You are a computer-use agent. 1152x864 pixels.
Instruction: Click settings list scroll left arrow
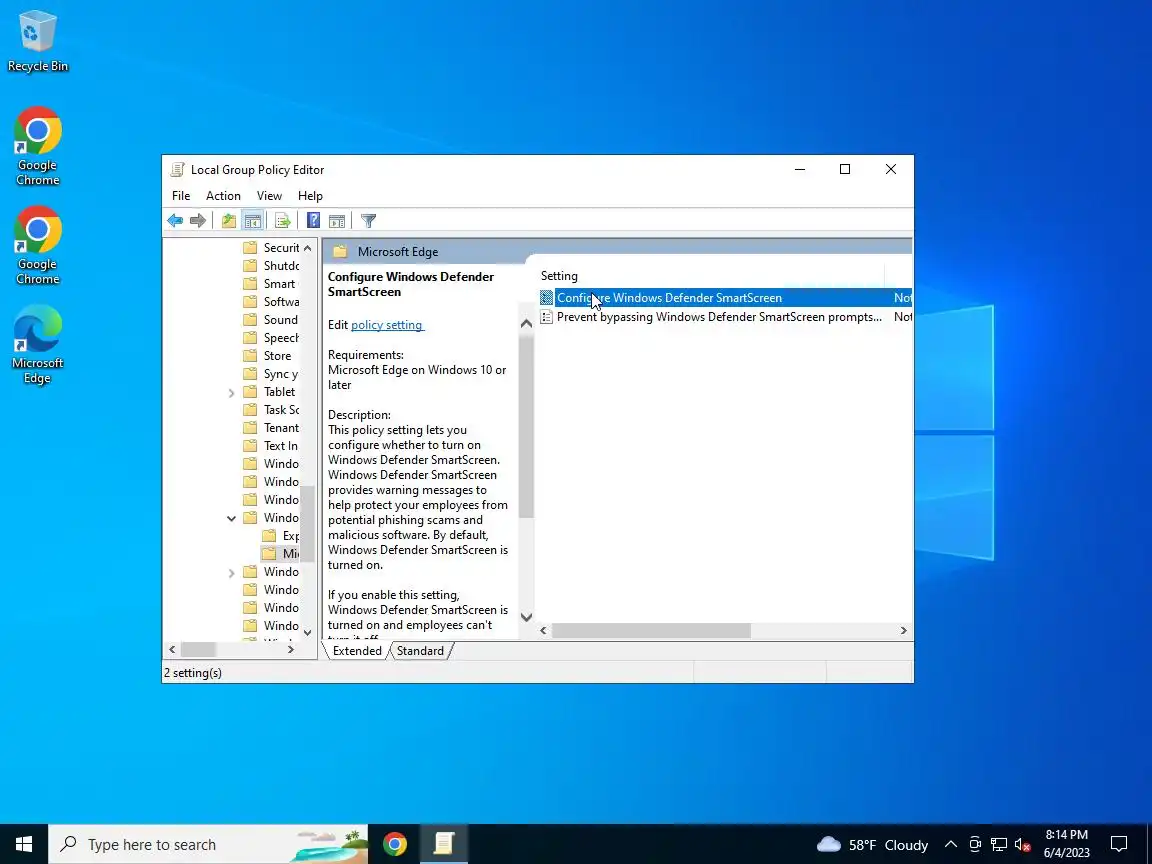pyautogui.click(x=544, y=630)
